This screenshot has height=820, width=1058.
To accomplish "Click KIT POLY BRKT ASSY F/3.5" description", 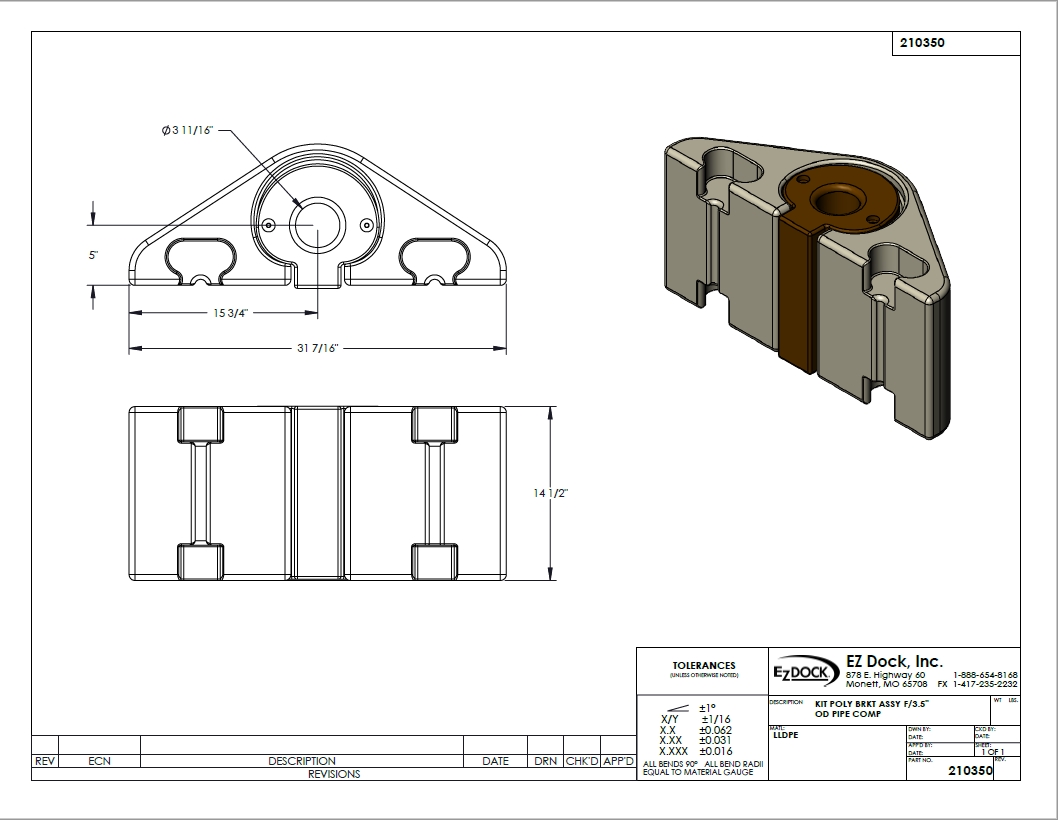I will pyautogui.click(x=872, y=704).
